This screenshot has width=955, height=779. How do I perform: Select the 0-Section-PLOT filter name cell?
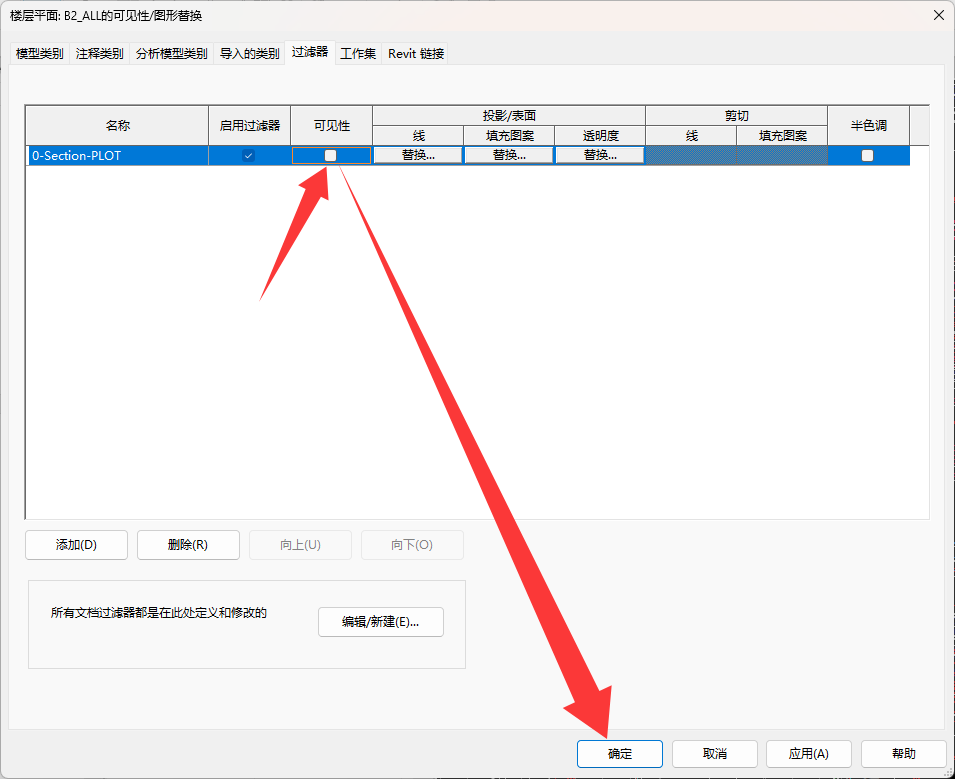coord(118,155)
